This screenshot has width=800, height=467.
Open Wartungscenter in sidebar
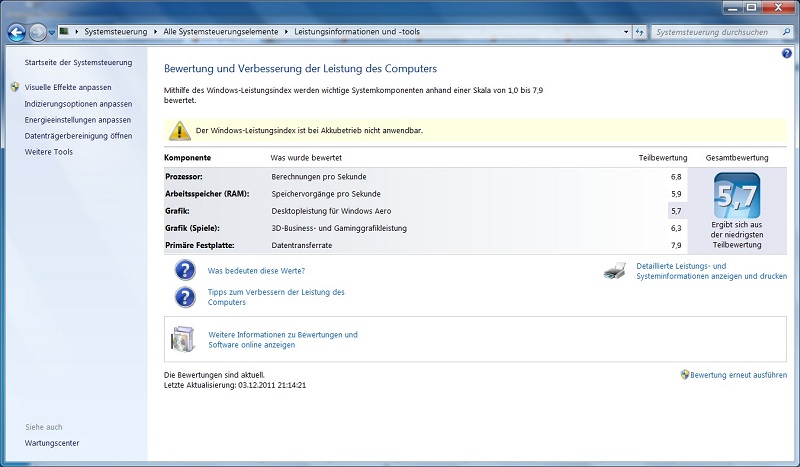52,443
